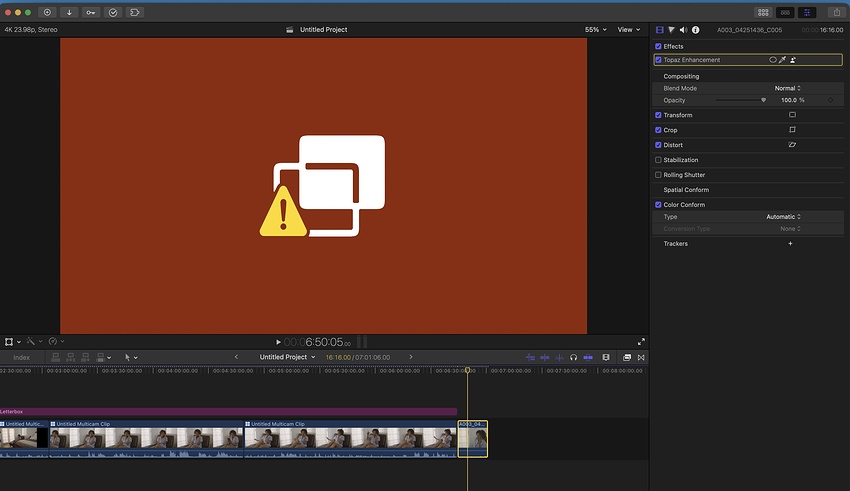
Task: Click the Crop onscreen control icon
Action: [x=792, y=130]
